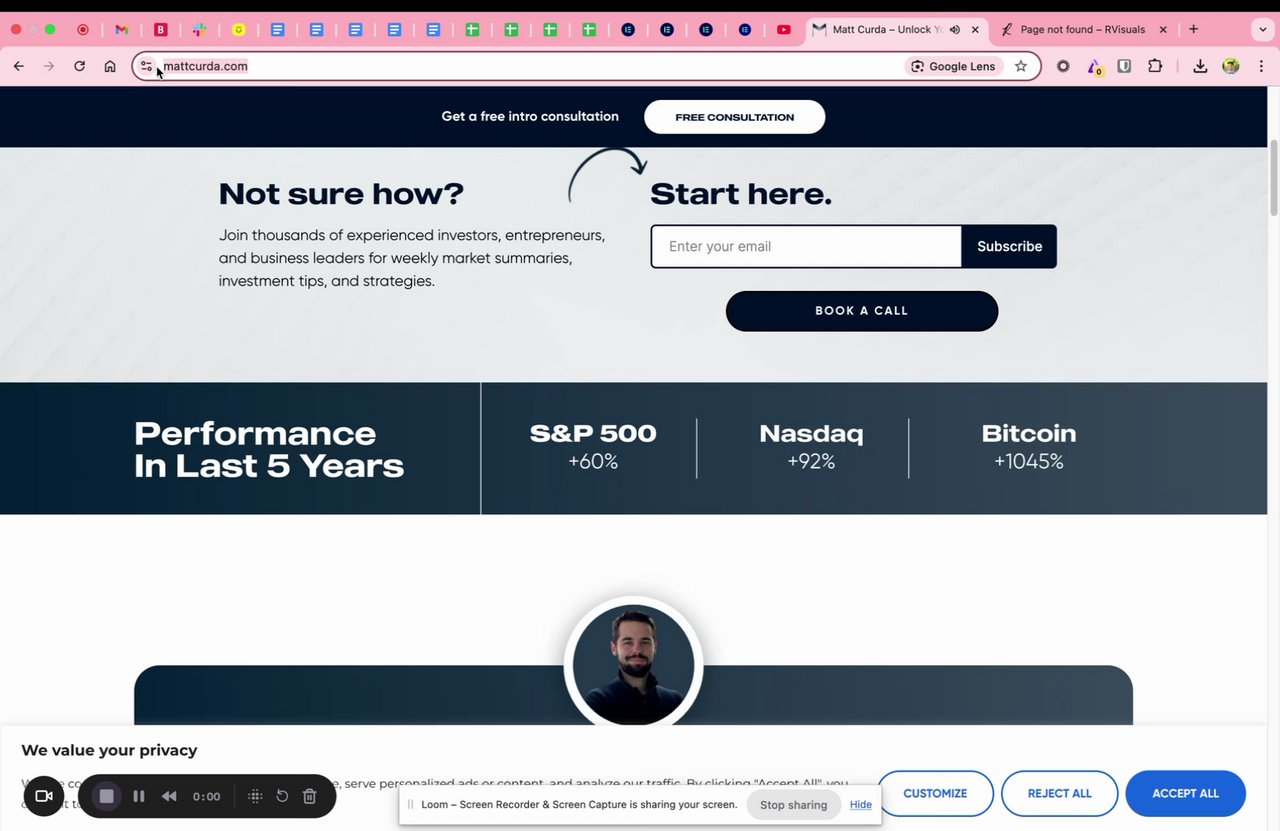The image size is (1280, 831).
Task: Click the Start here. heading
Action: (741, 193)
